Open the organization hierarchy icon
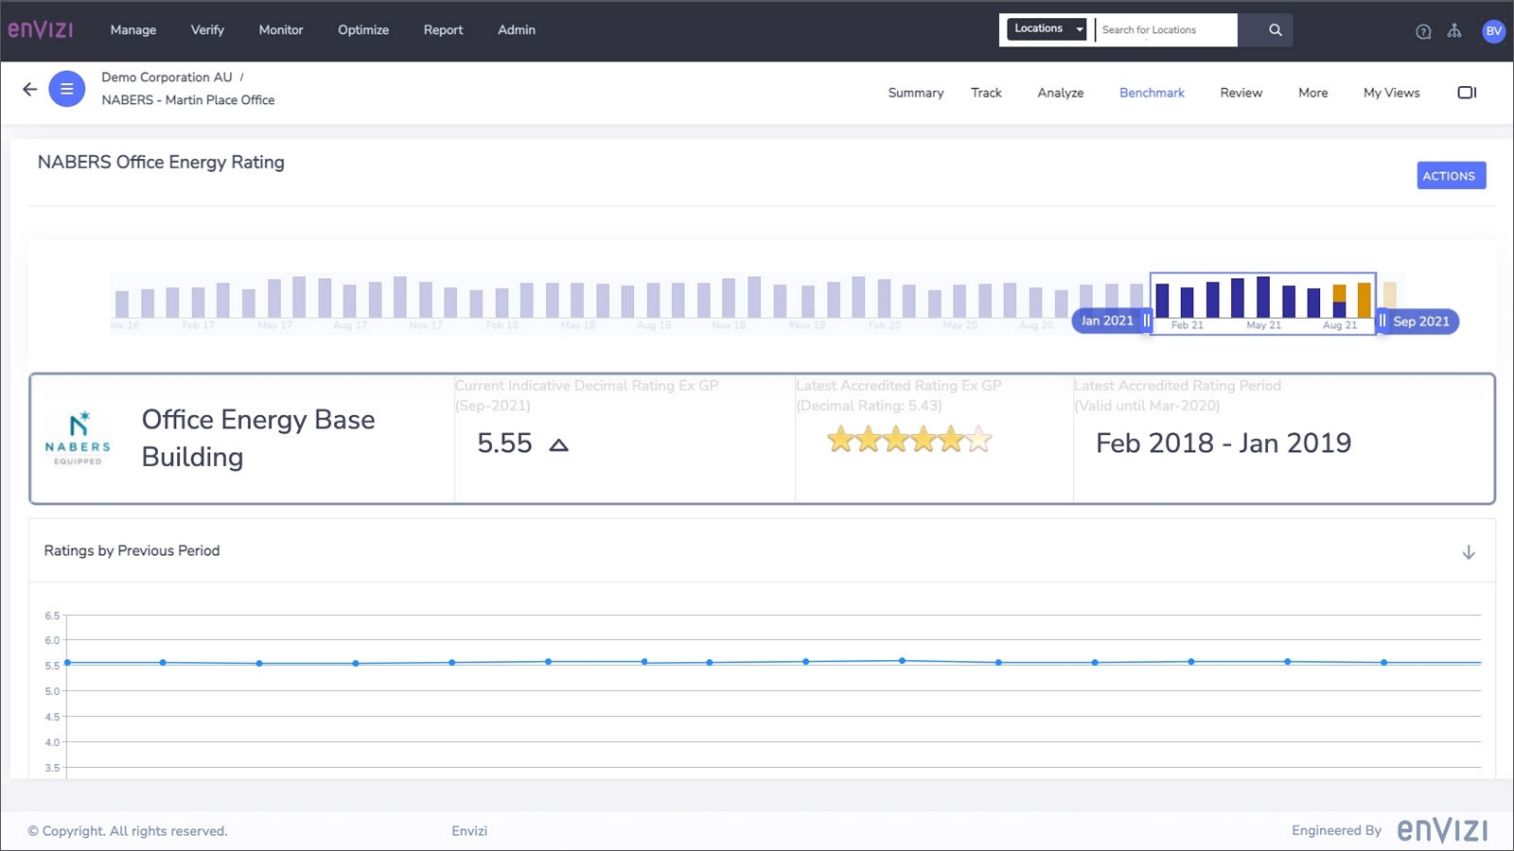The height and width of the screenshot is (851, 1514). click(x=1454, y=31)
